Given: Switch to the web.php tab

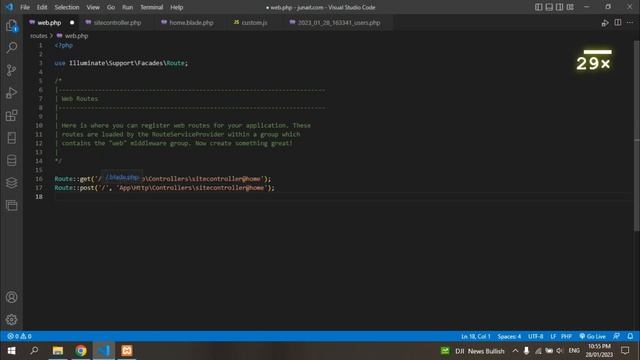Looking at the screenshot, I should click(49, 23).
